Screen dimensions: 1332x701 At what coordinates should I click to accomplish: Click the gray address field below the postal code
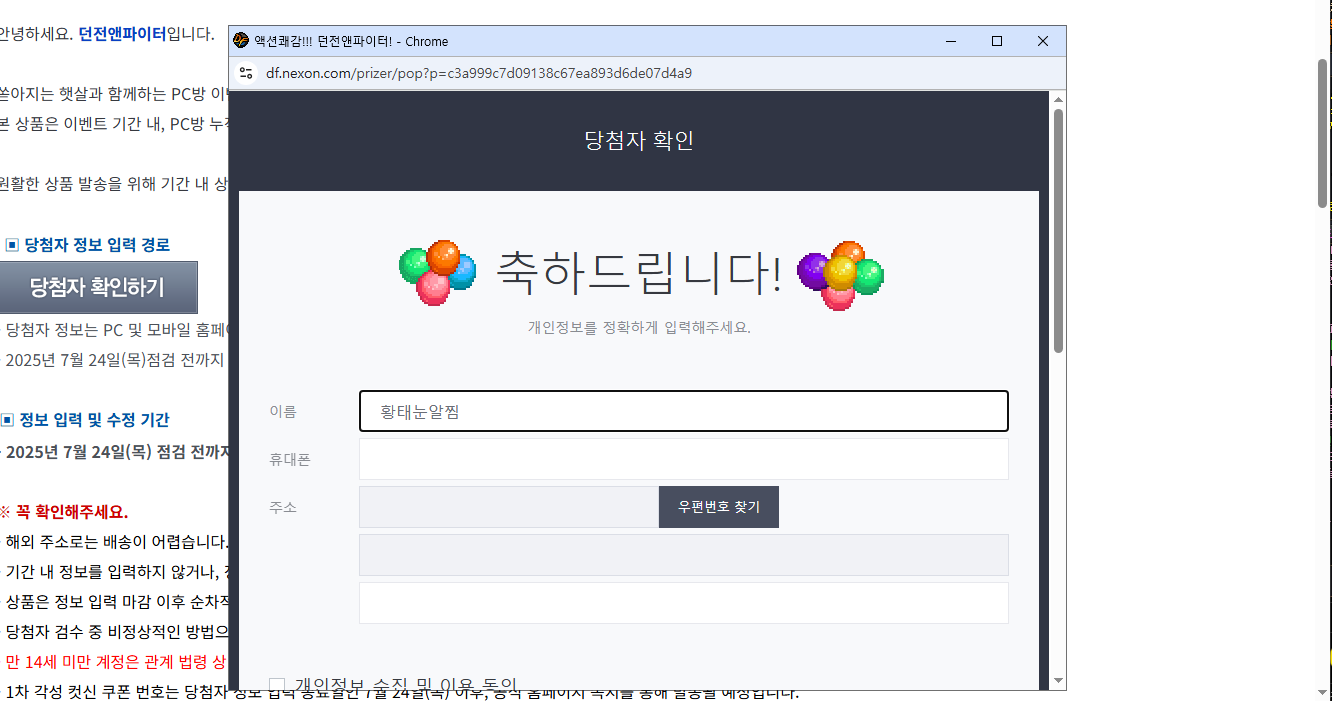coord(684,555)
